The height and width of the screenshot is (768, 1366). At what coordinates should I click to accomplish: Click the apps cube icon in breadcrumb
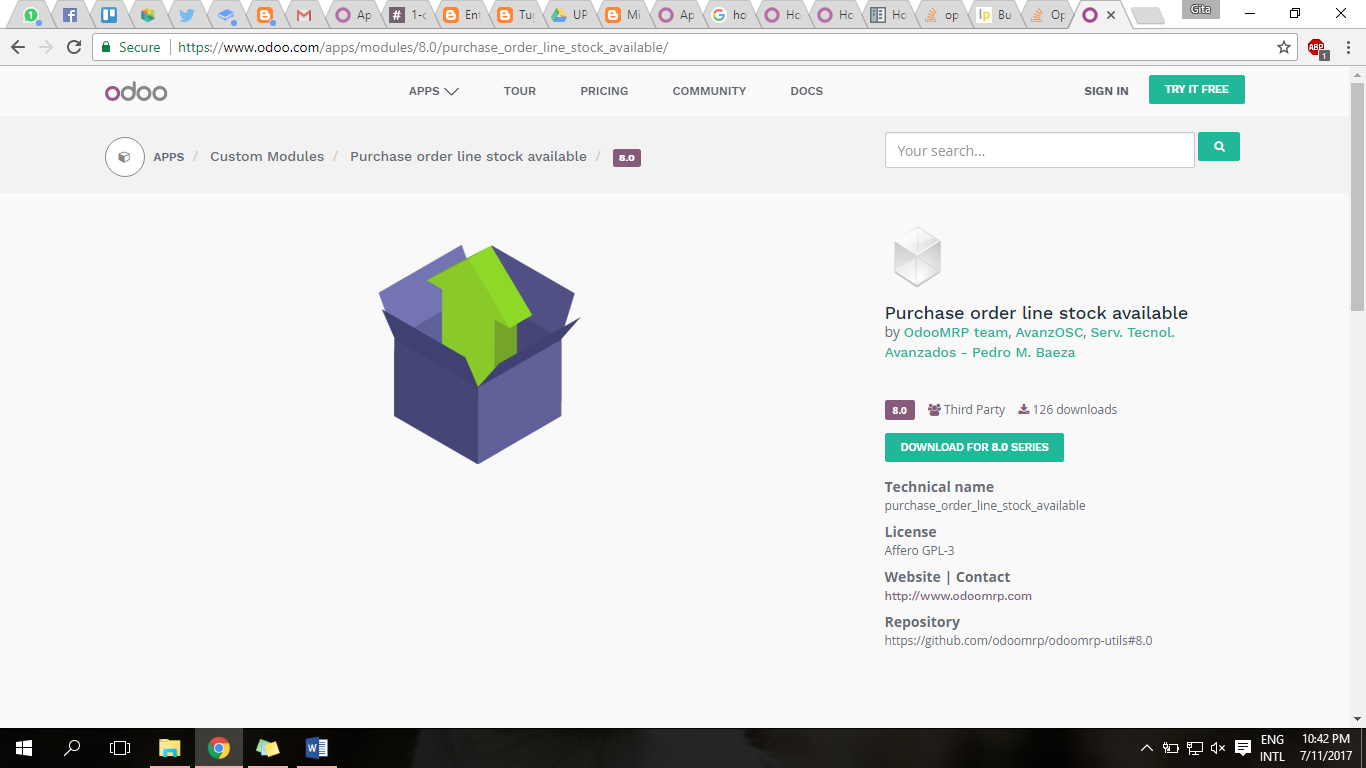tap(125, 157)
